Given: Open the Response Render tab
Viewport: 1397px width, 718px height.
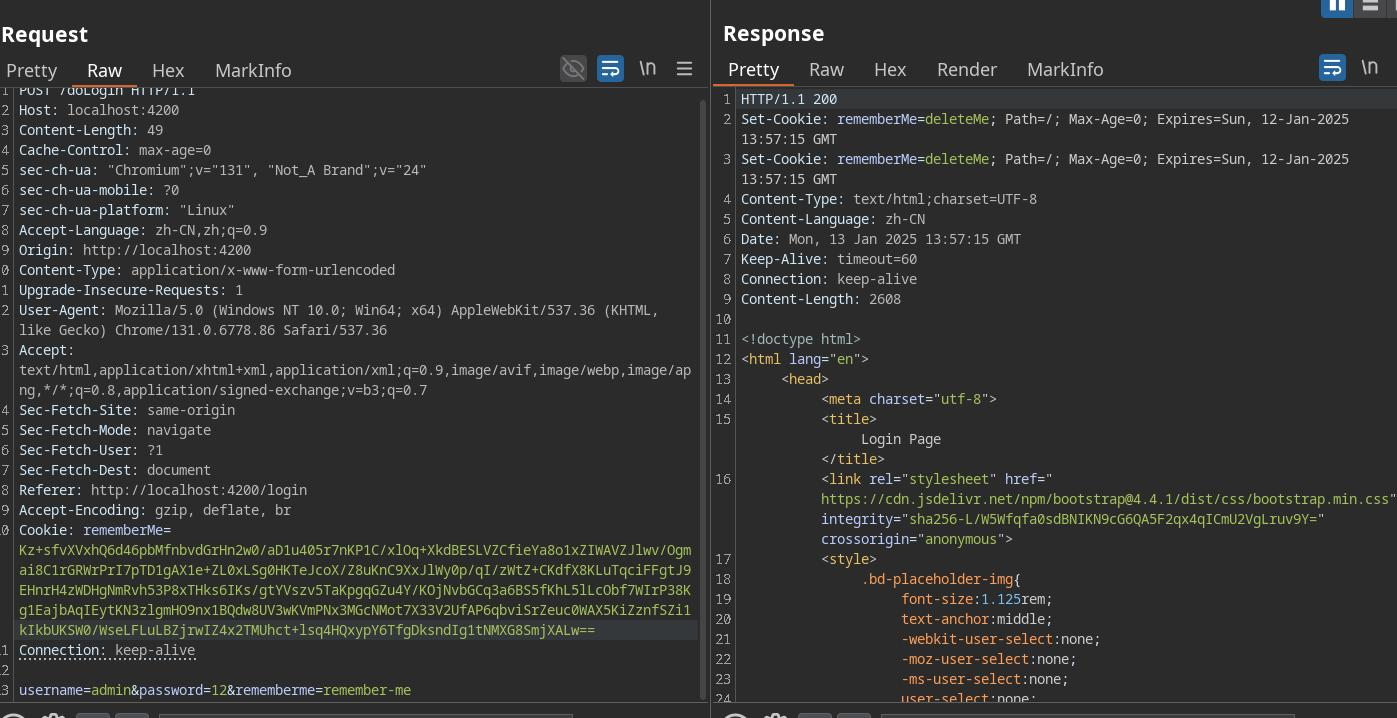Looking at the screenshot, I should point(966,69).
